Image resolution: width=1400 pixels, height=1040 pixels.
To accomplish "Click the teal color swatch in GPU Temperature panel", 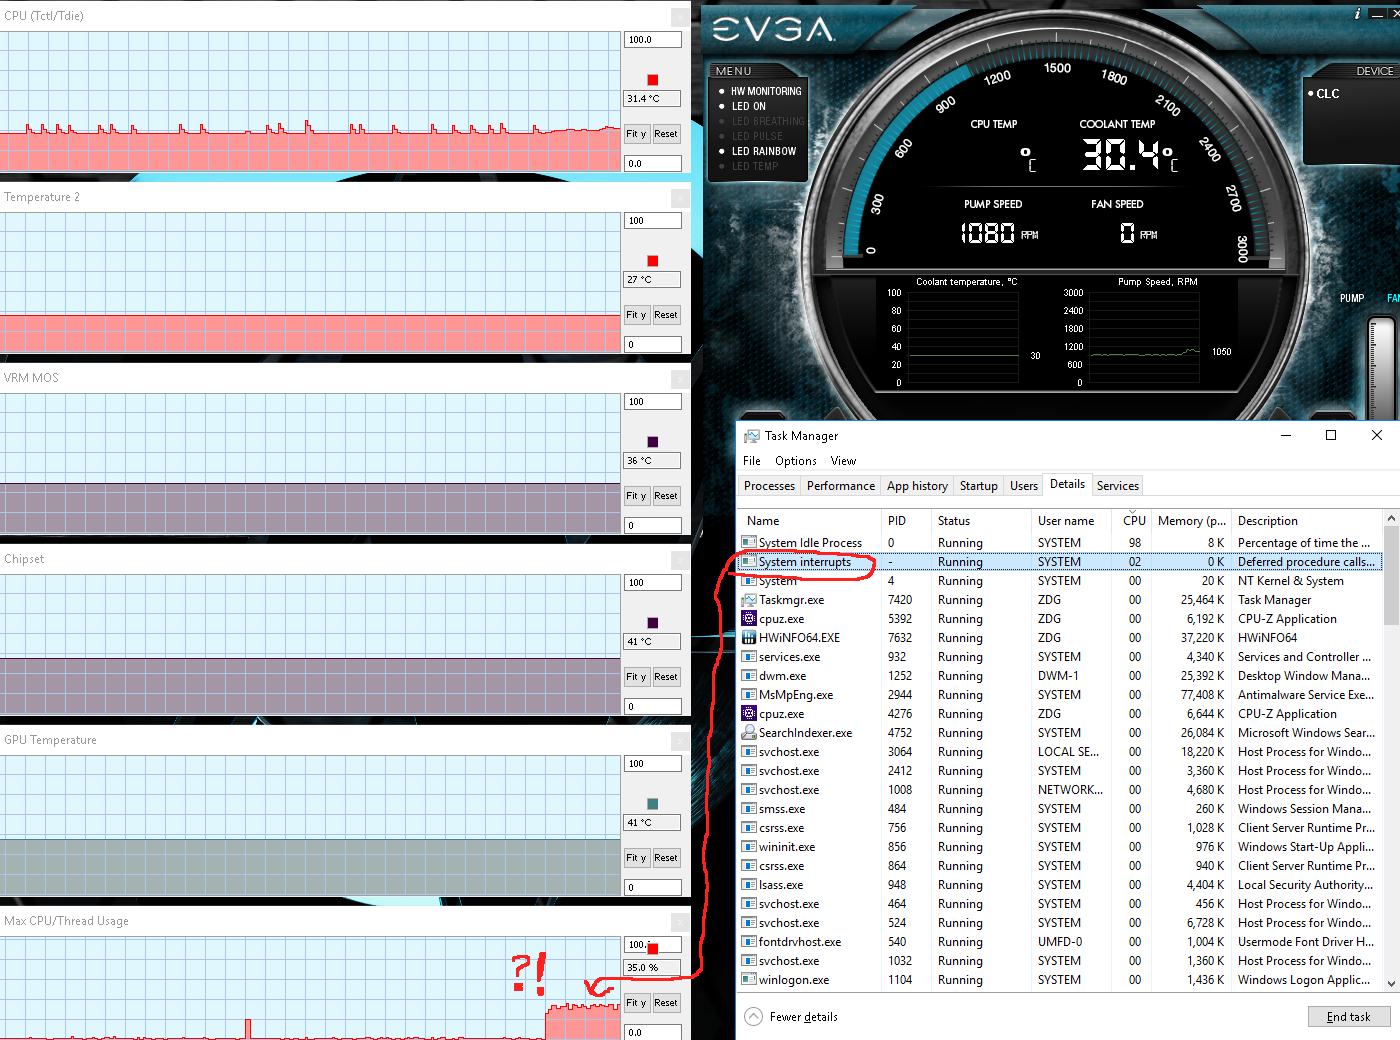I will (653, 804).
